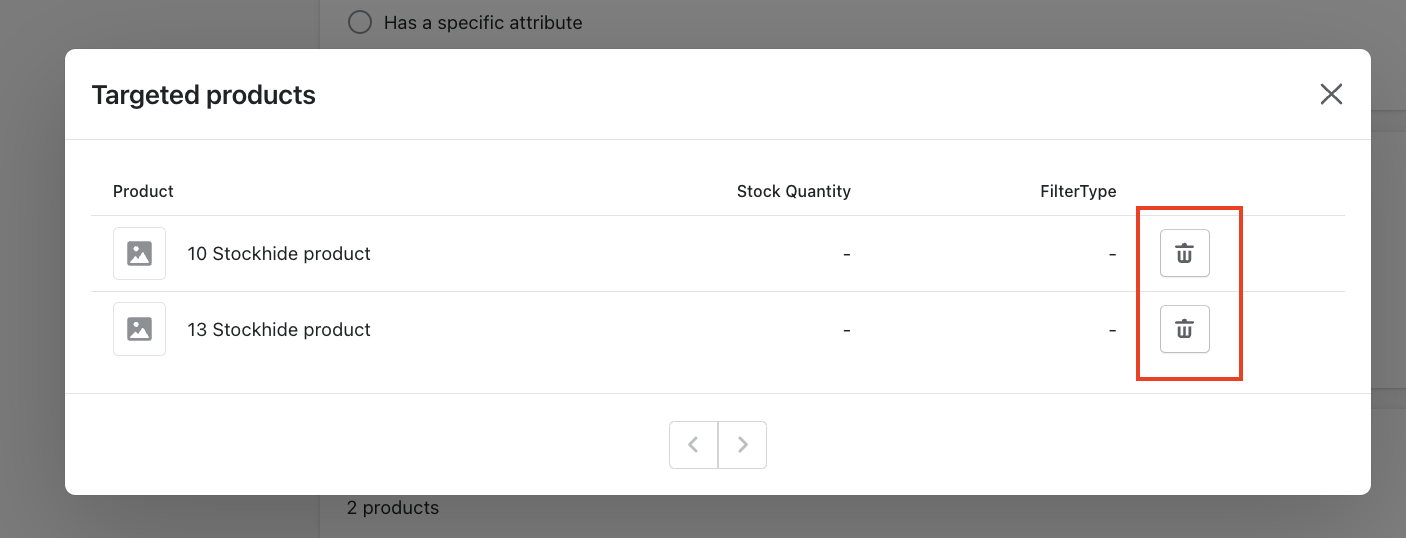Click the 'Has a specific attribute' label text

pos(483,22)
